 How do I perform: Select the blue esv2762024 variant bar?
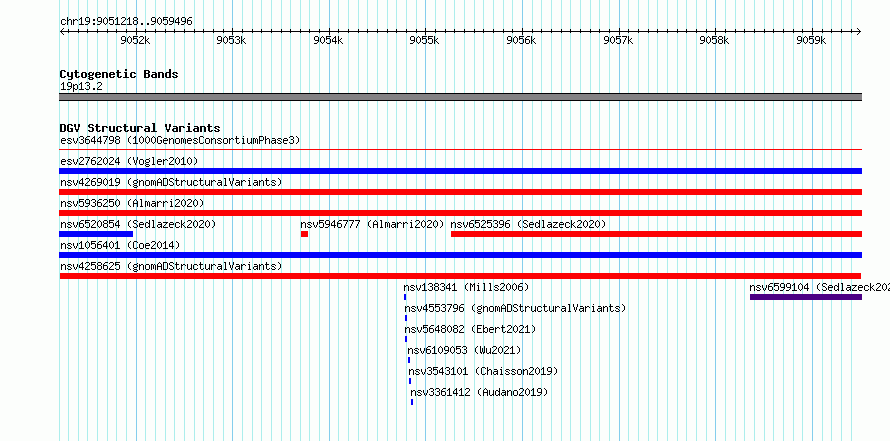460,171
